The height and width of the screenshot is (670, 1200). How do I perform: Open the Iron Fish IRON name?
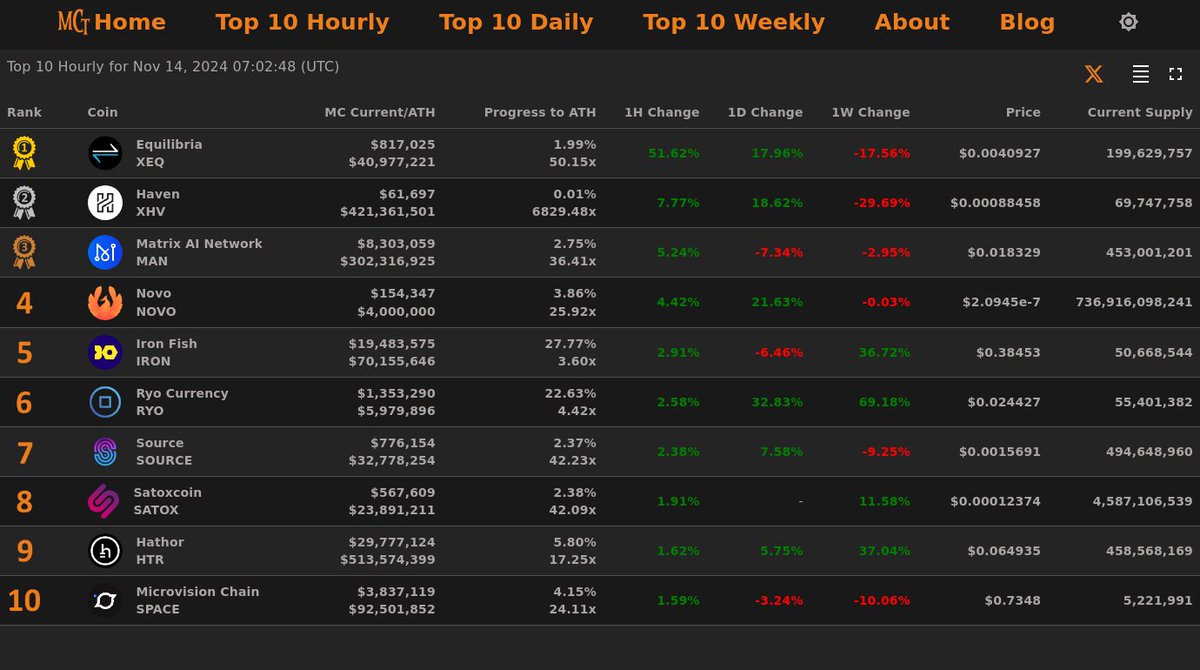coord(167,352)
